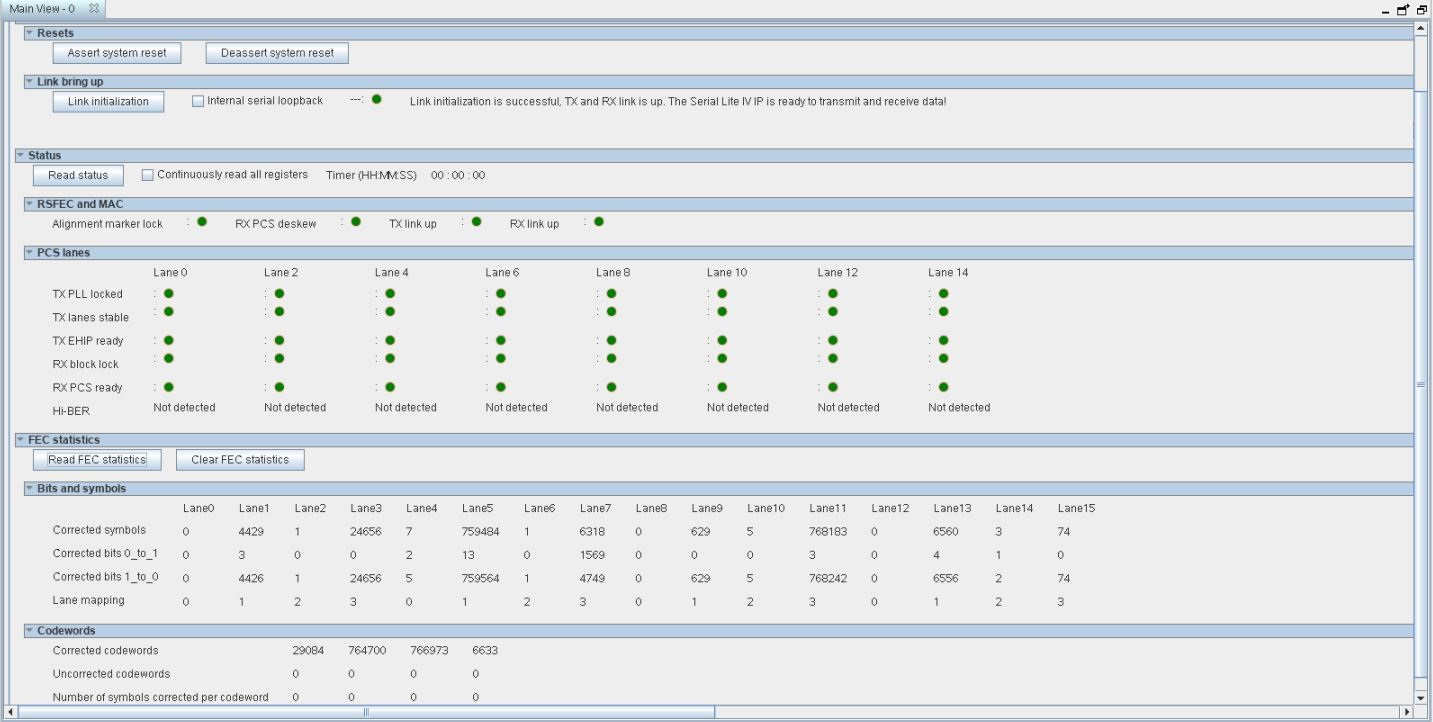Viewport: 1433px width, 722px height.
Task: Click the Alignment marker lock status LED
Action: [x=202, y=222]
